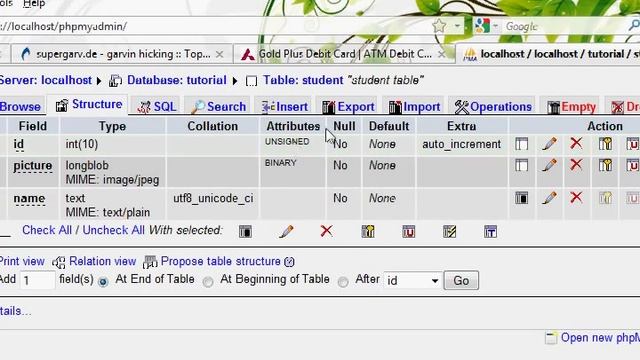Open the Insert tab
The height and width of the screenshot is (360, 640).
(284, 107)
